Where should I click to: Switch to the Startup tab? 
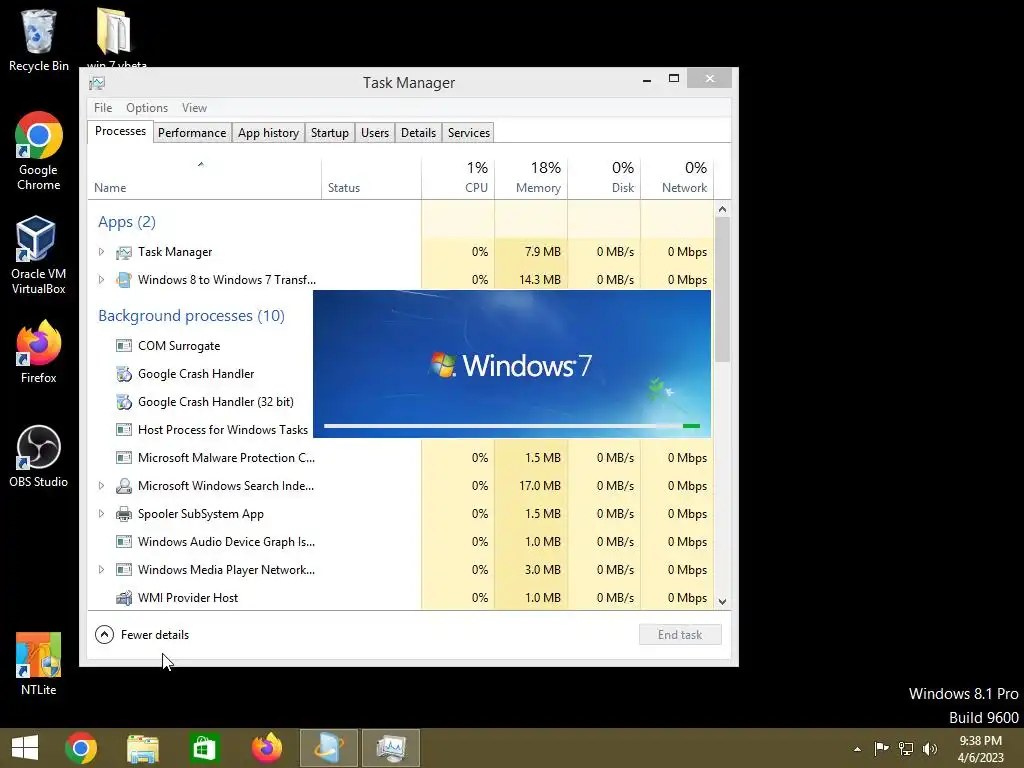pos(330,133)
